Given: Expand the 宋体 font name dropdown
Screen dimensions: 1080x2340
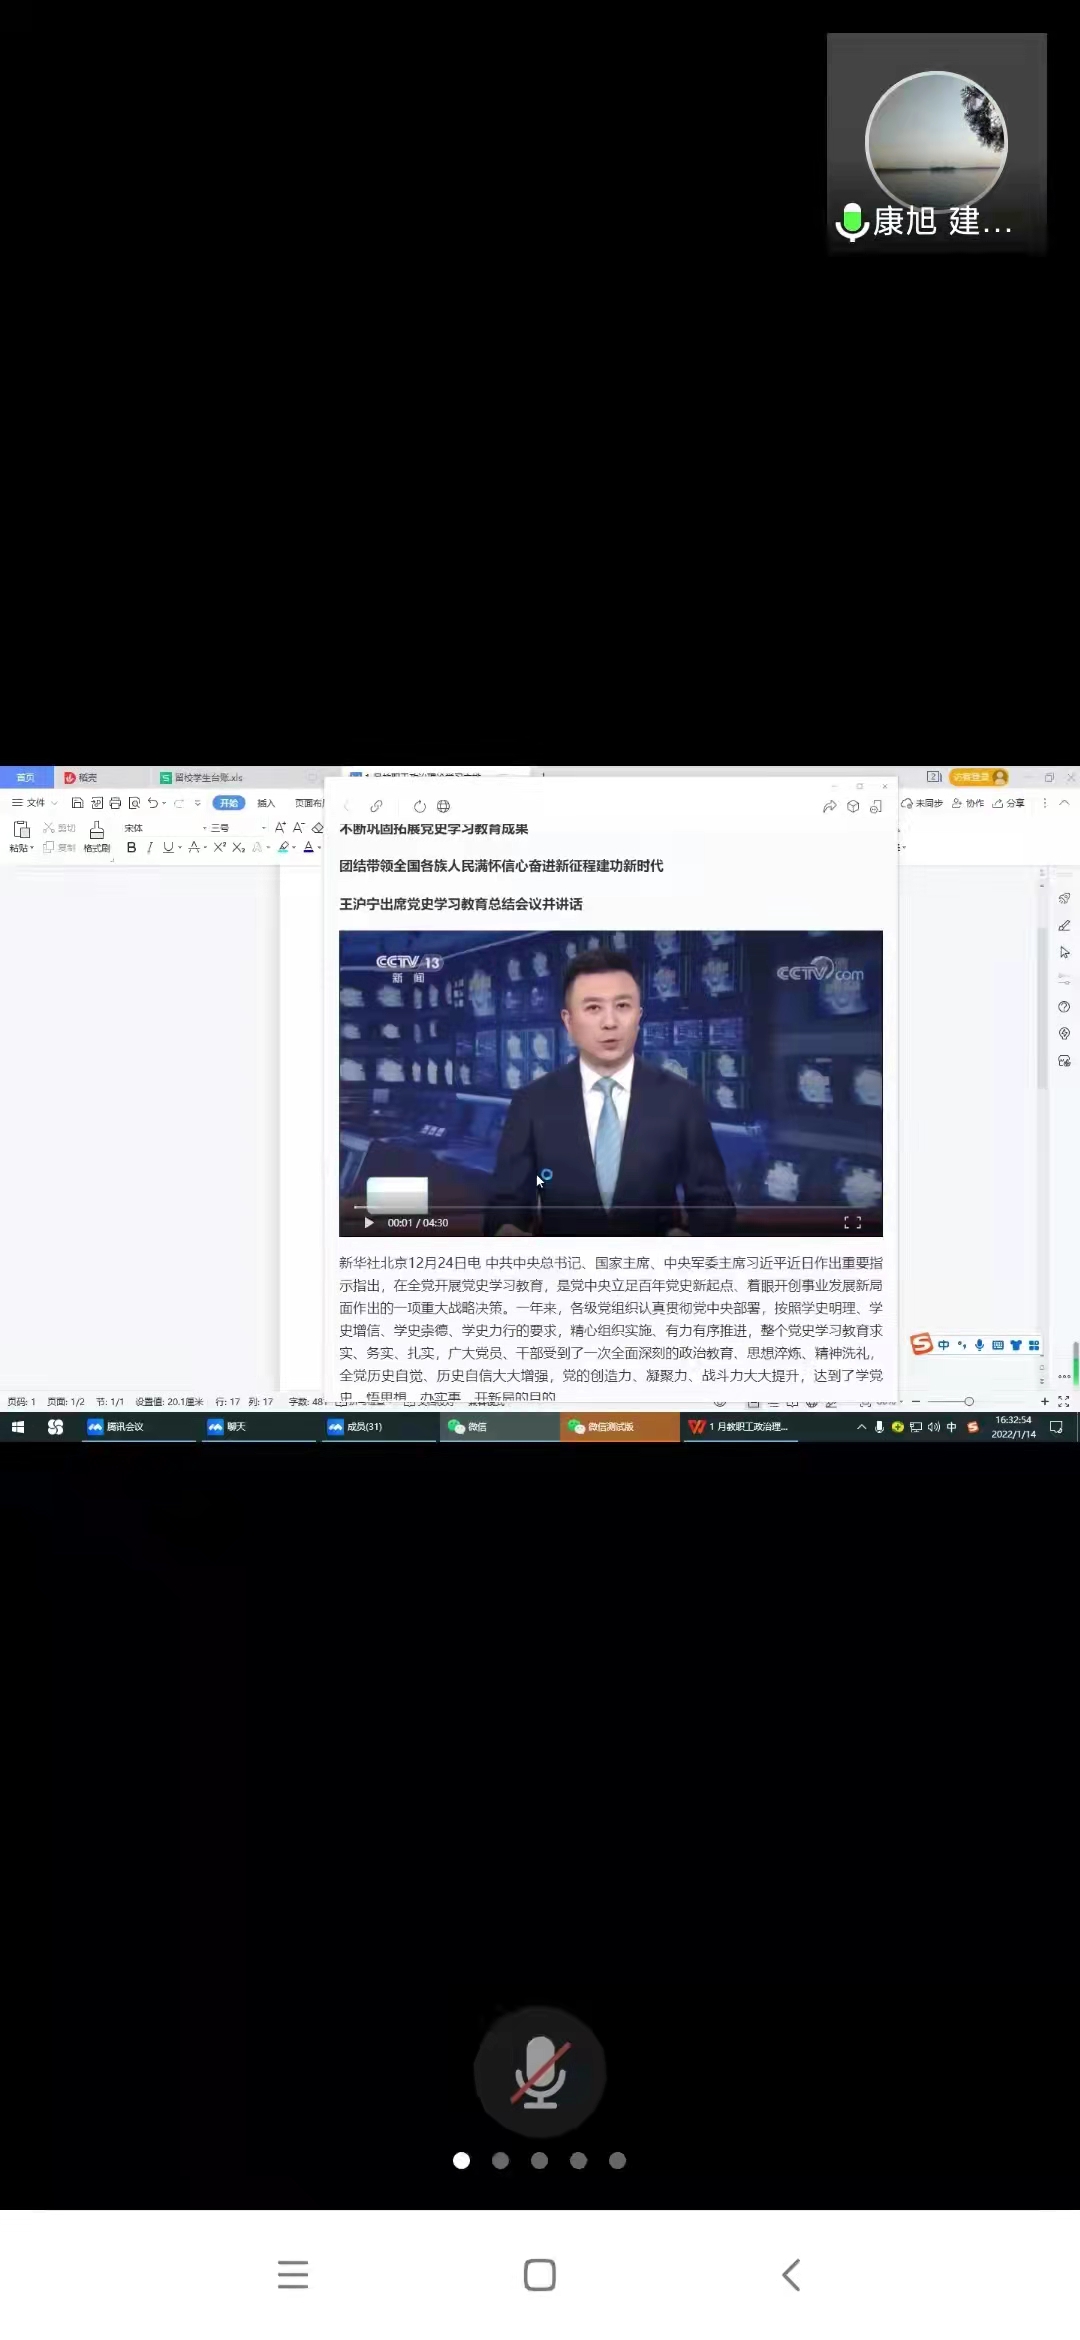Looking at the screenshot, I should (x=204, y=828).
